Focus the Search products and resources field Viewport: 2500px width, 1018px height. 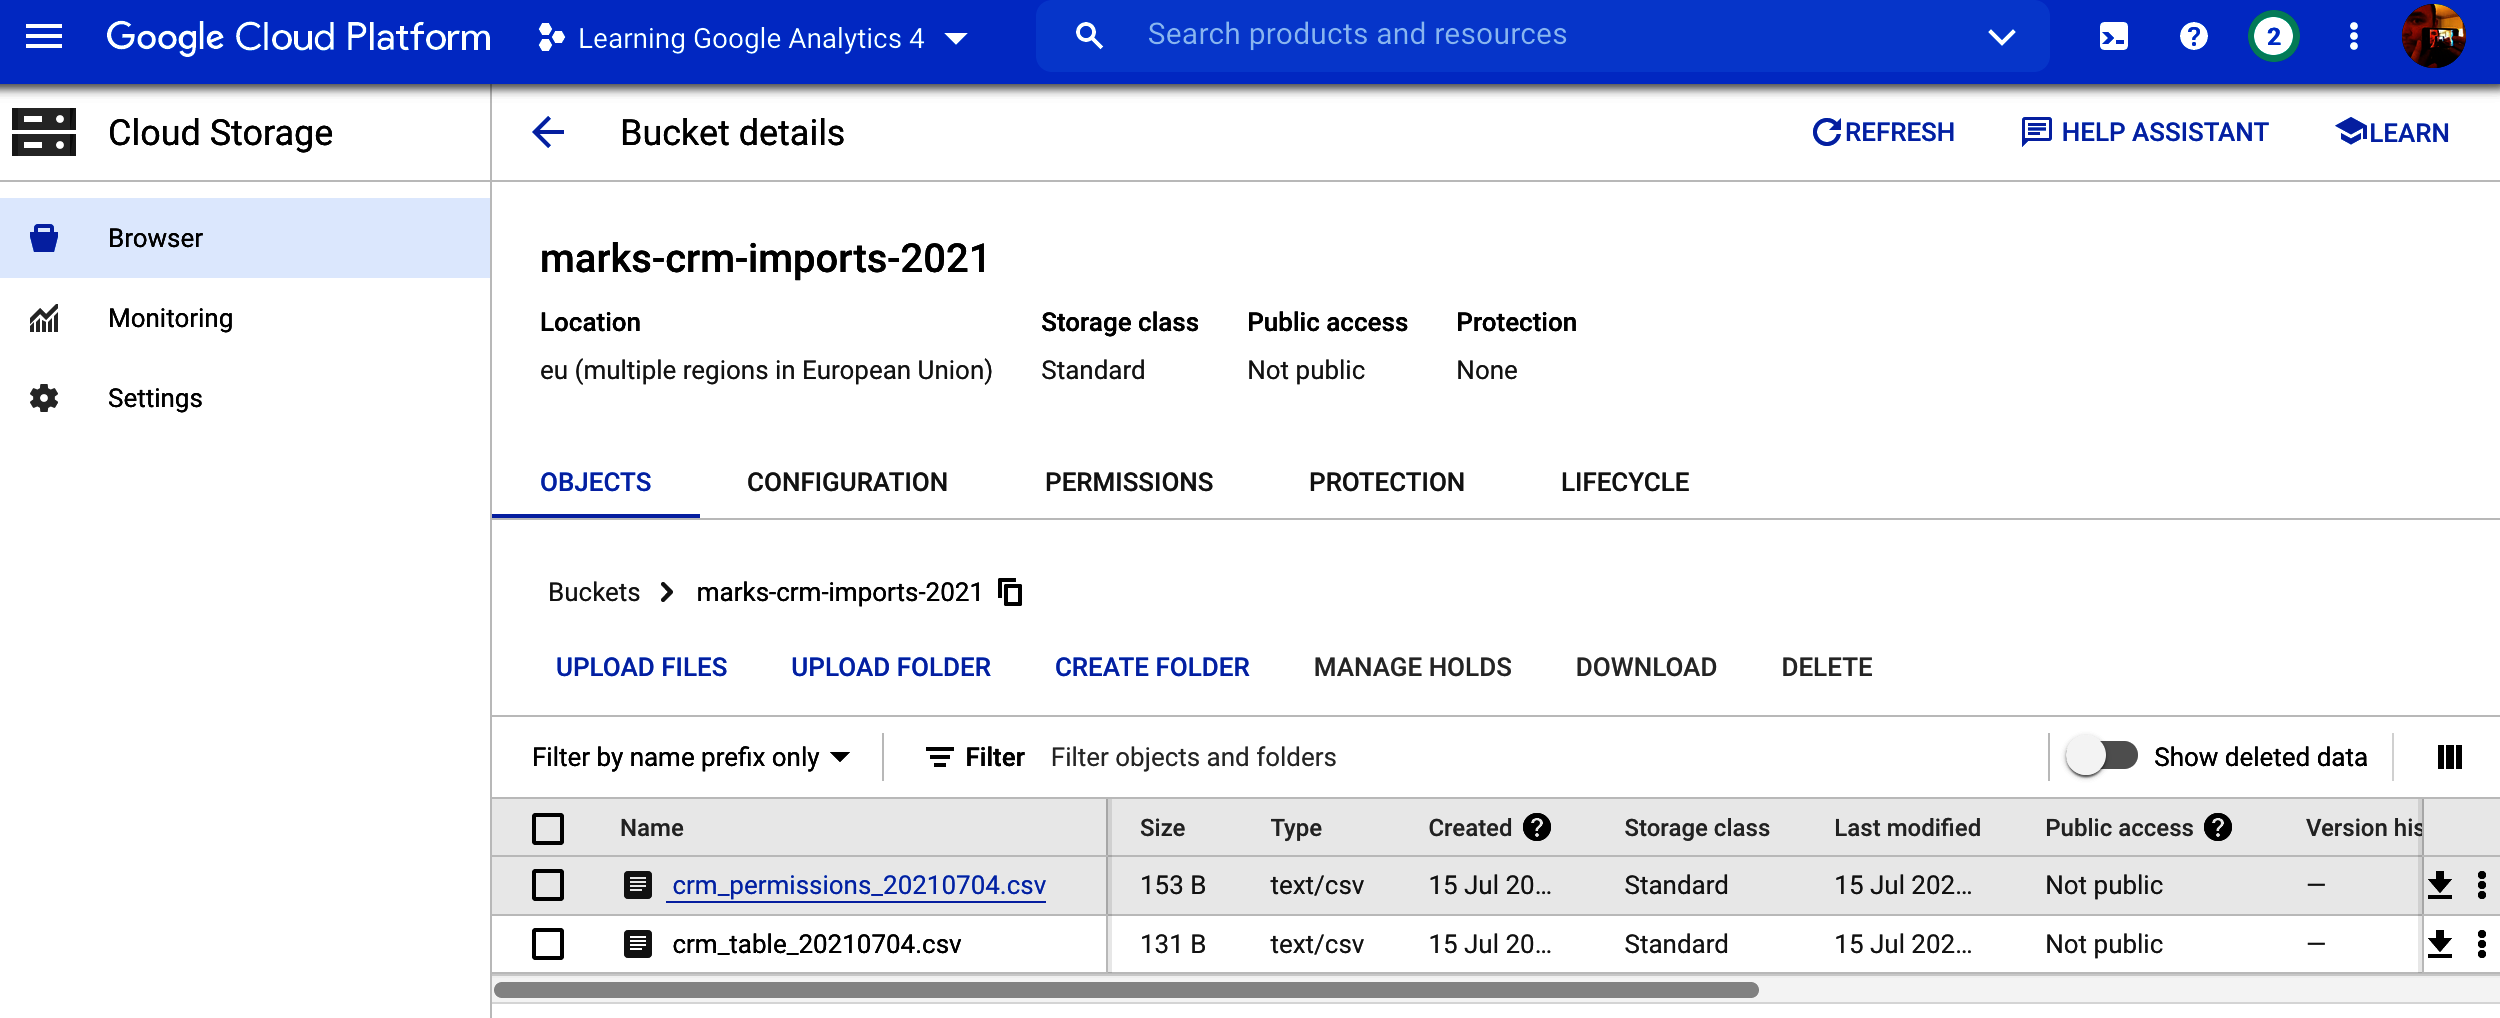click(1542, 36)
